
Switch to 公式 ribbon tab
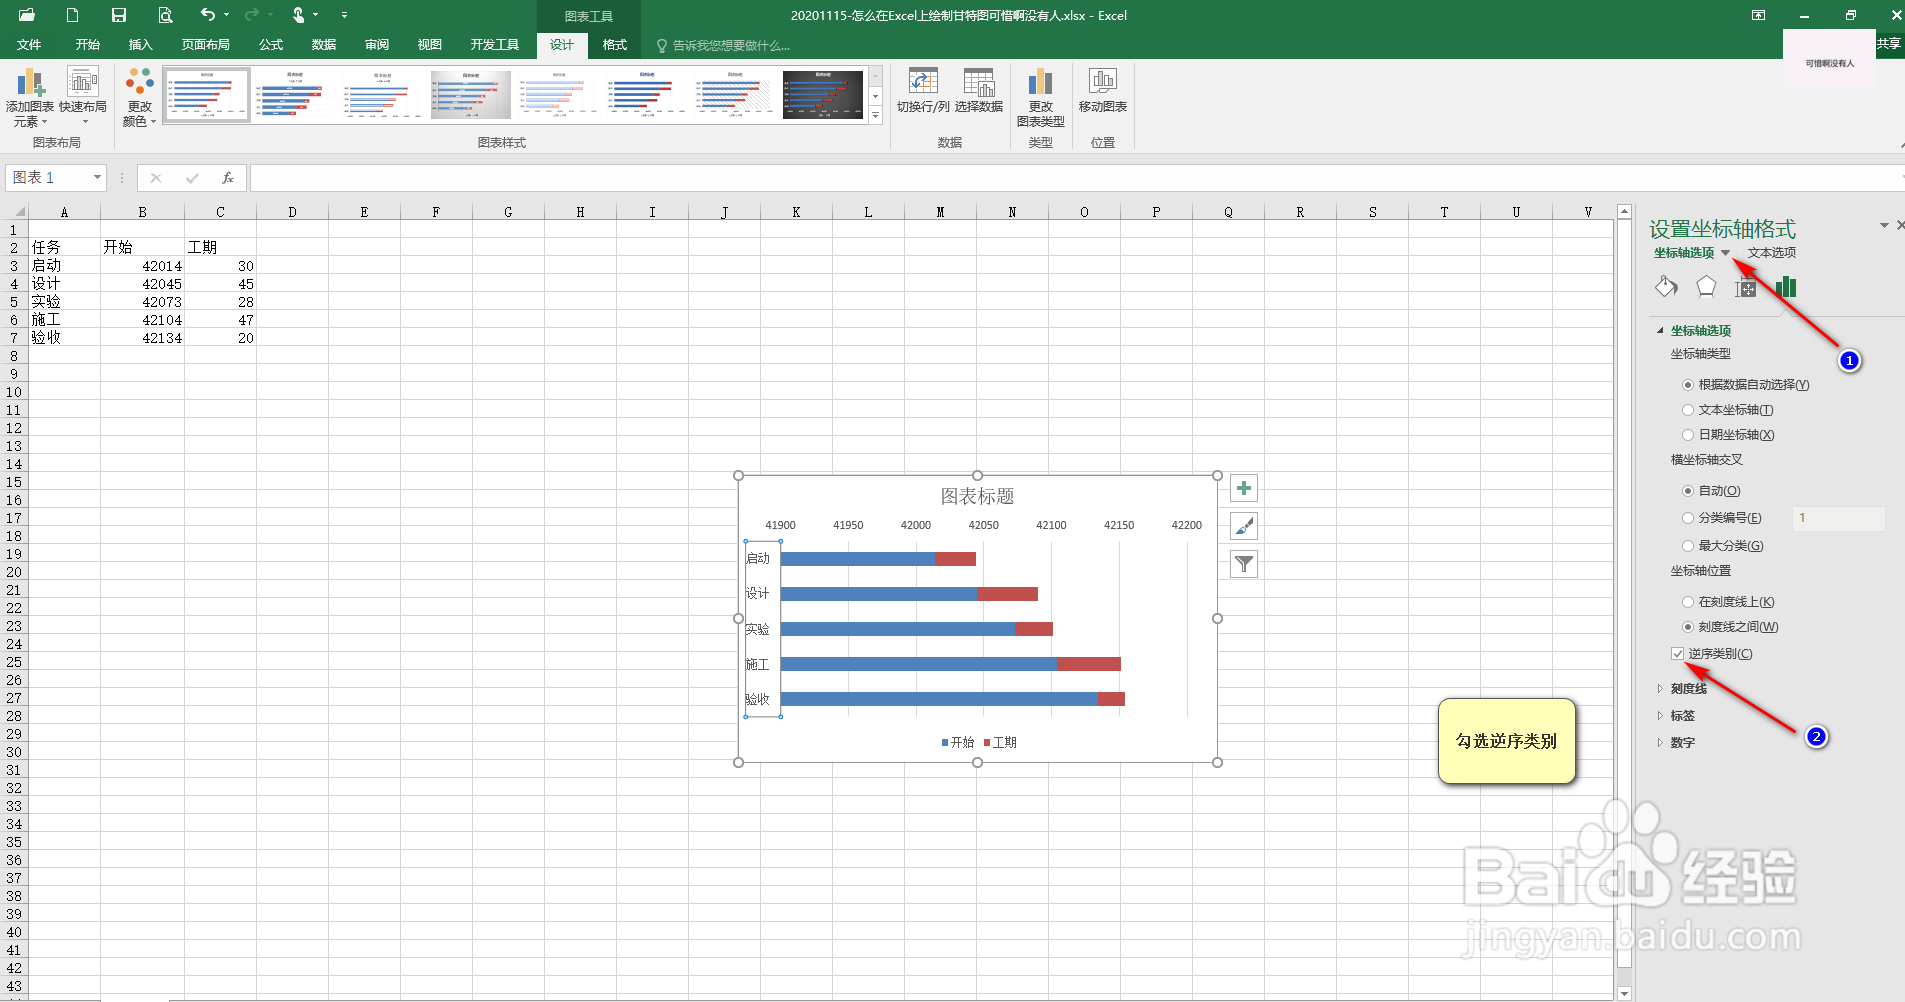coord(270,45)
